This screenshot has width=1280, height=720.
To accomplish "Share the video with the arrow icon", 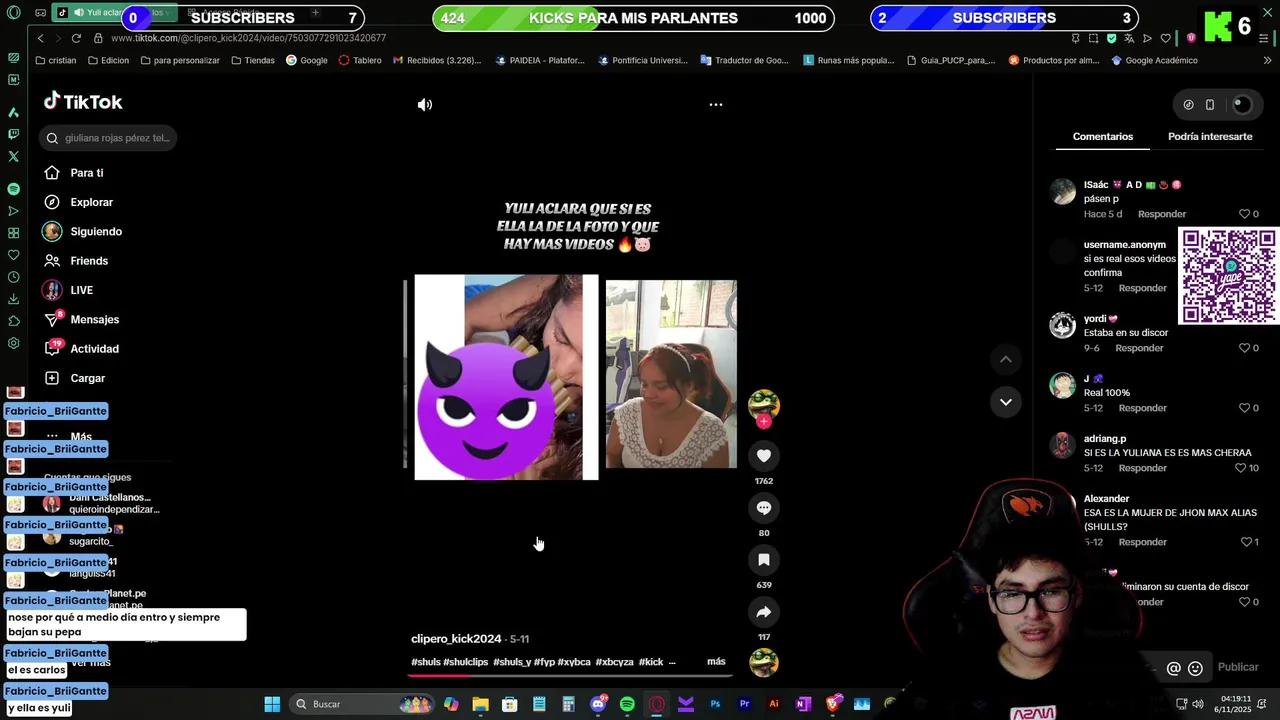I will (x=764, y=612).
